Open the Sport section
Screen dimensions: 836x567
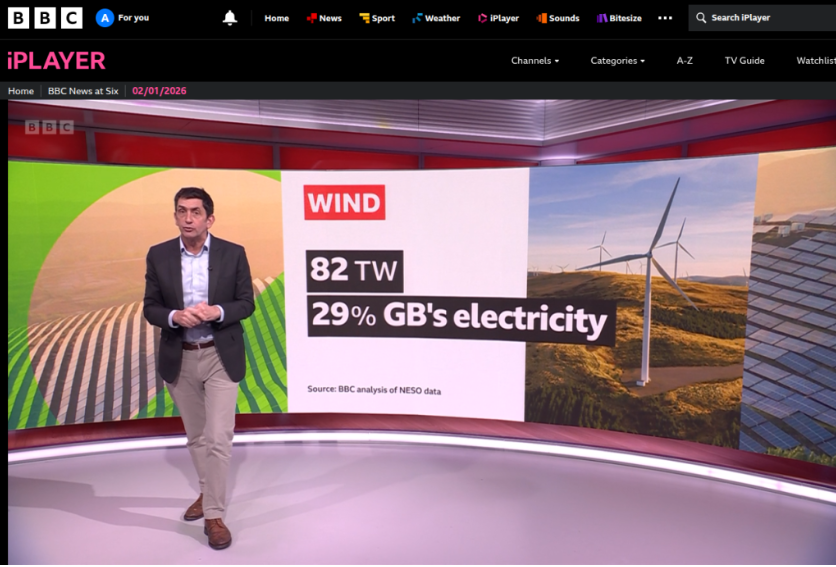(377, 18)
